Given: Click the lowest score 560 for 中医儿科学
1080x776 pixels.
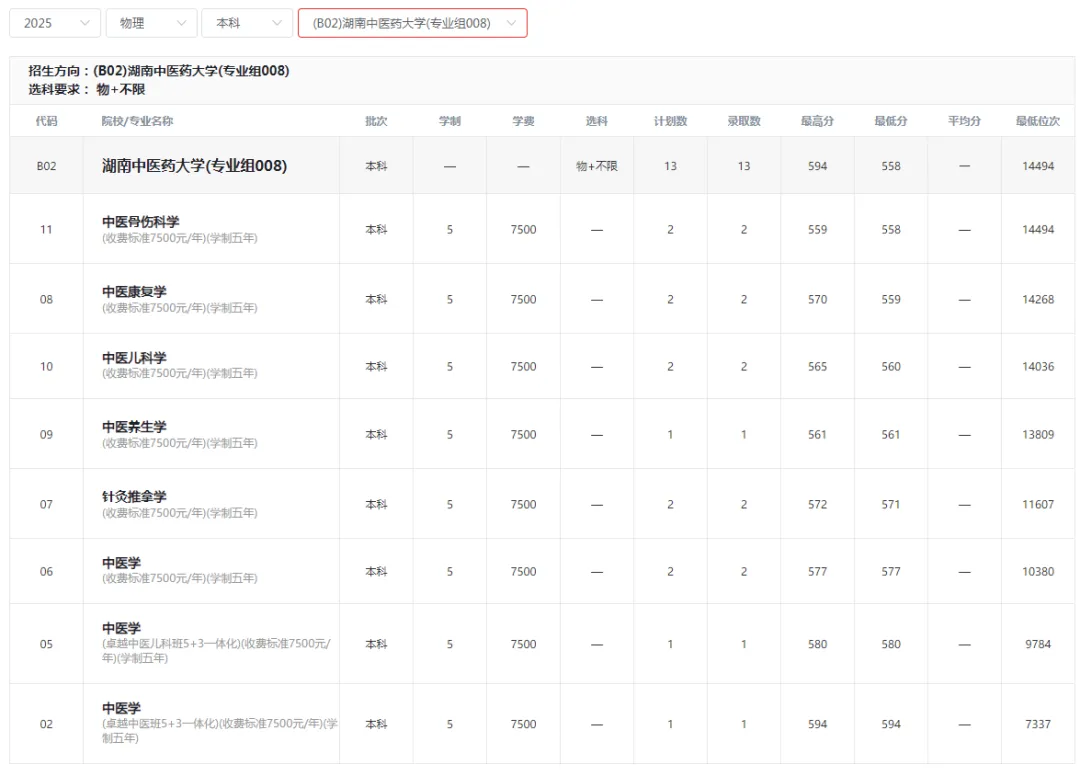Looking at the screenshot, I should pos(891,366).
